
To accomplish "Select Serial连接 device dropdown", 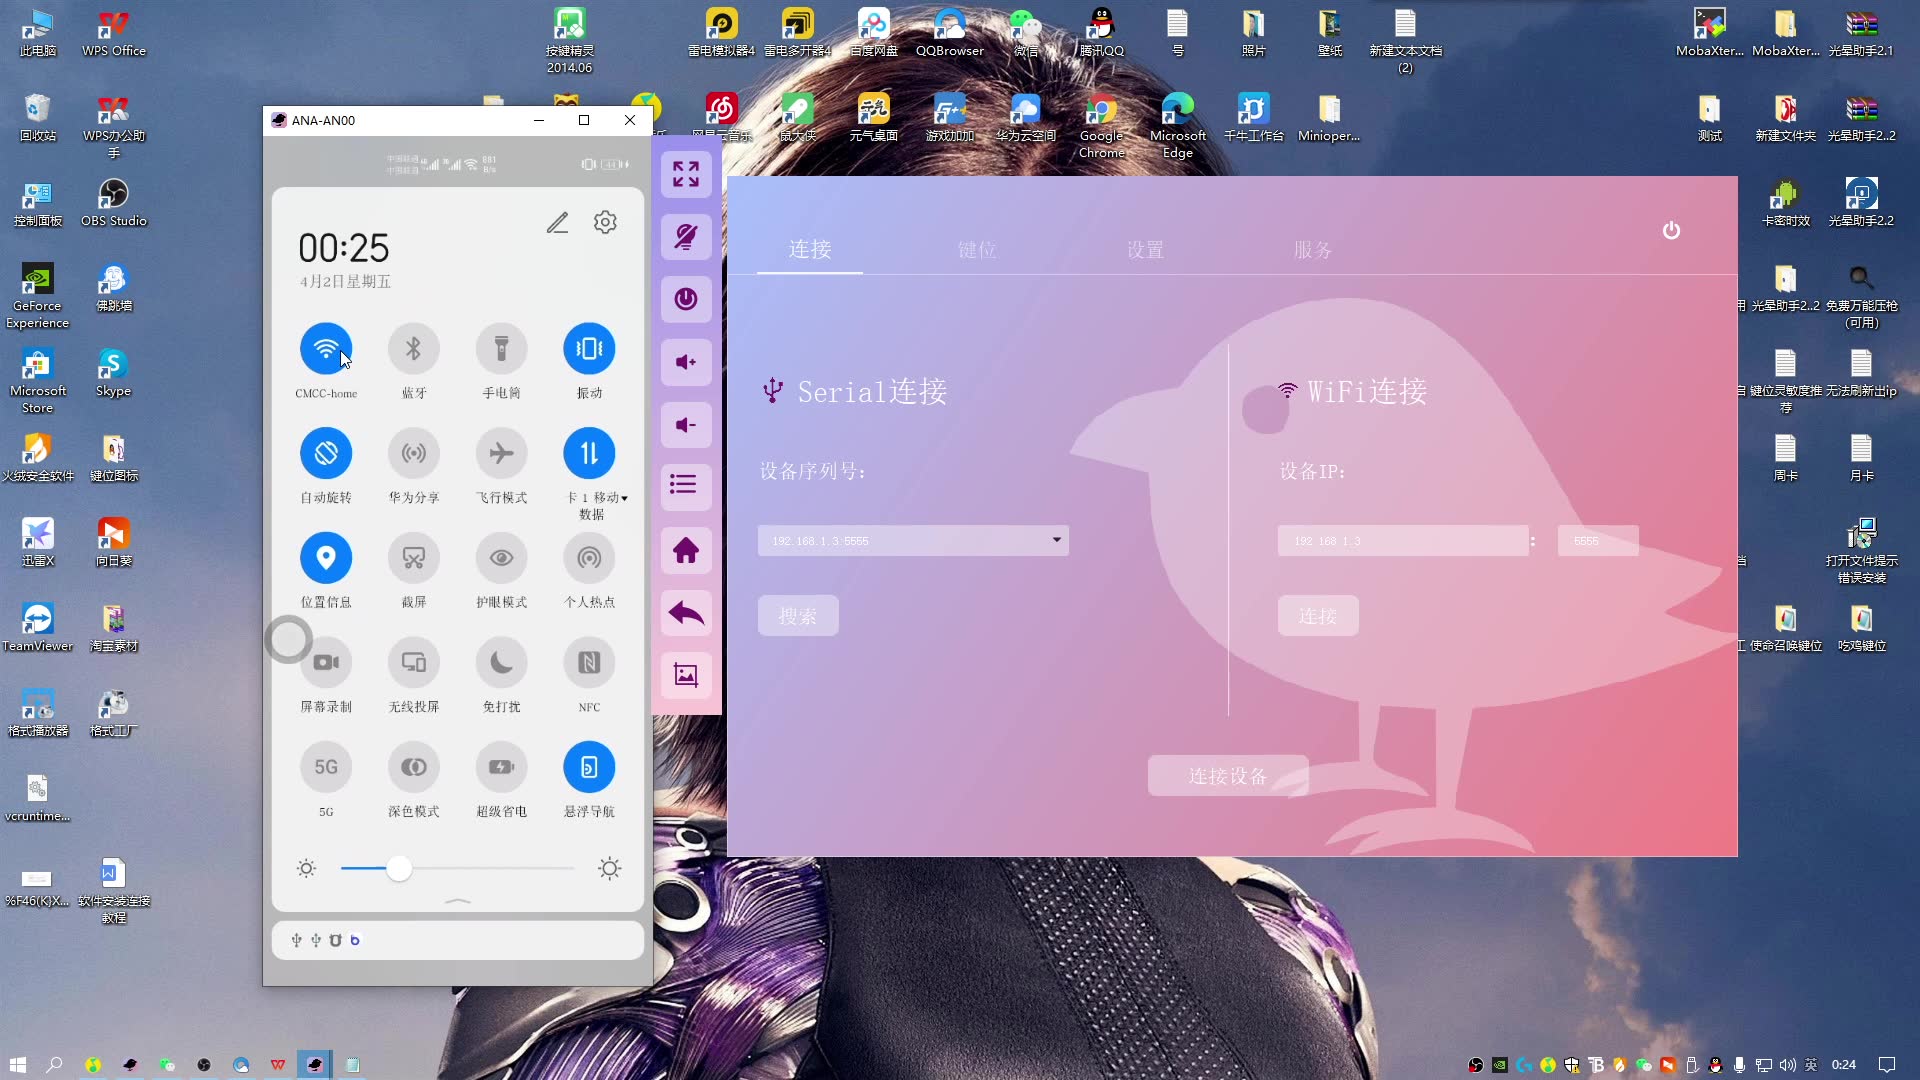I will (913, 541).
